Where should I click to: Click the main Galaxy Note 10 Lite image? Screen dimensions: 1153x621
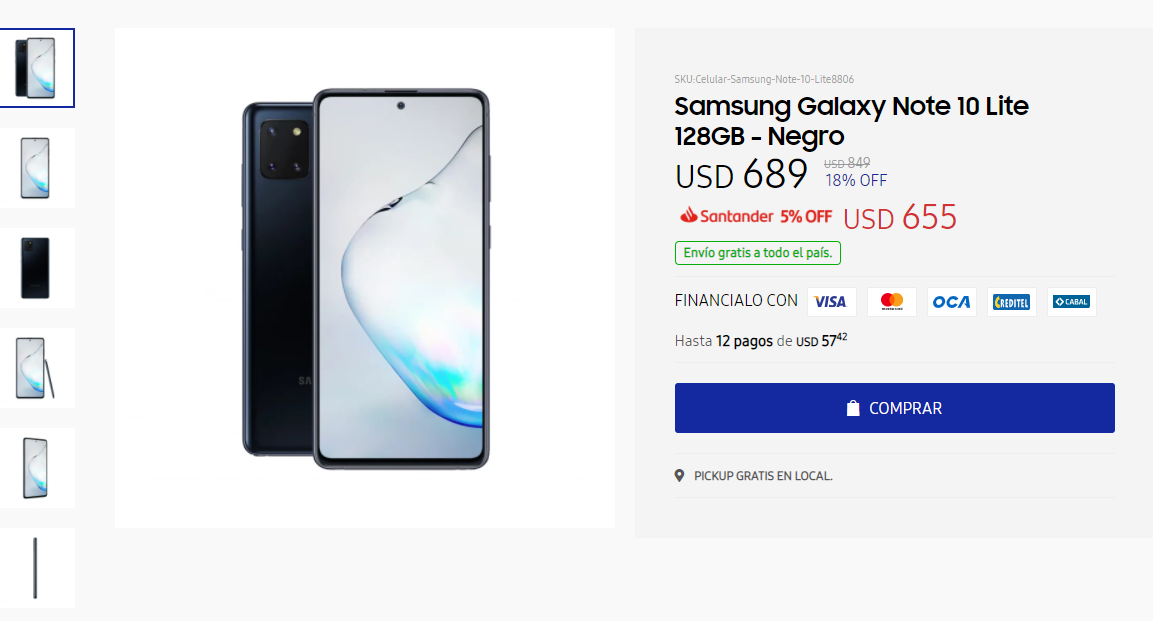pos(365,278)
